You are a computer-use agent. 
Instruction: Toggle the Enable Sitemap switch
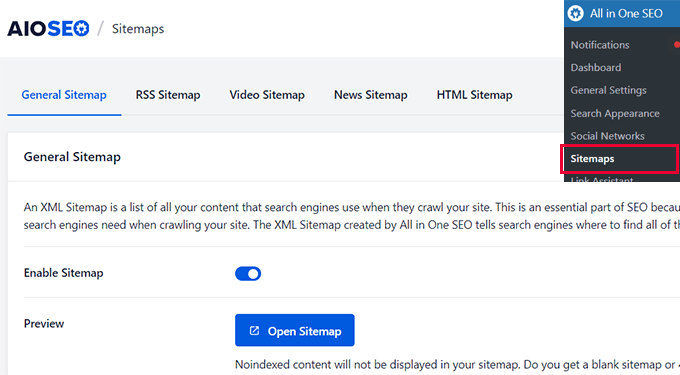(248, 274)
